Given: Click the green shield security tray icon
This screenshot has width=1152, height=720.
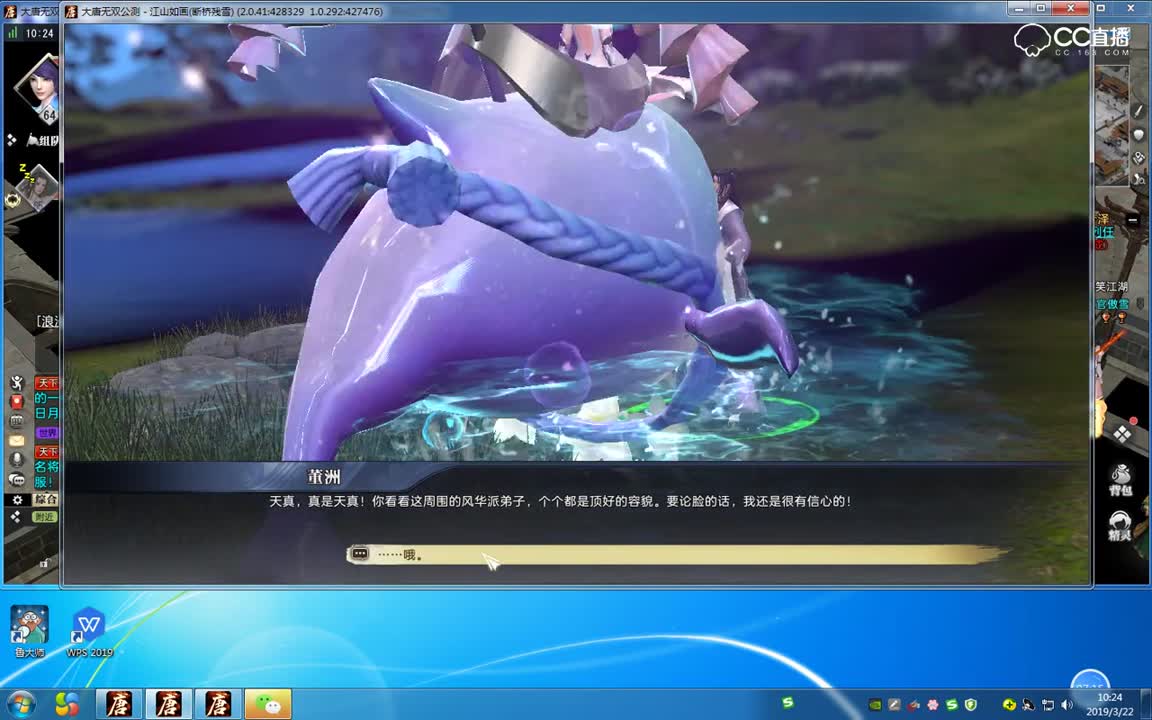Looking at the screenshot, I should click(971, 705).
